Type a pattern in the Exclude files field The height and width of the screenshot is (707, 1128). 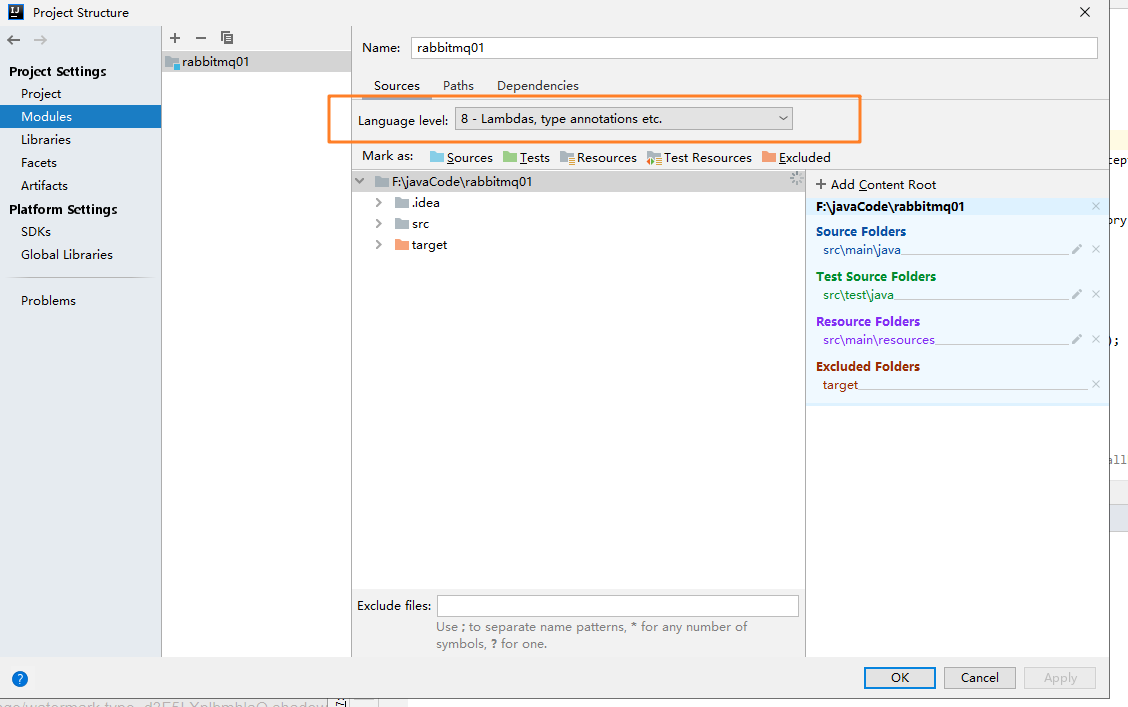click(617, 605)
